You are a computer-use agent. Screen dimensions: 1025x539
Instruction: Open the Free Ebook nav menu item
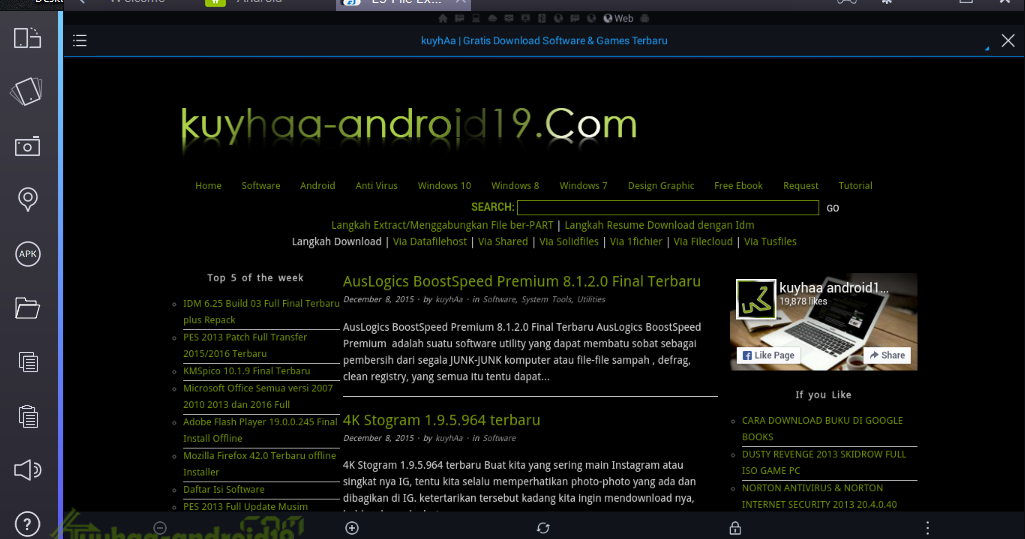click(738, 186)
